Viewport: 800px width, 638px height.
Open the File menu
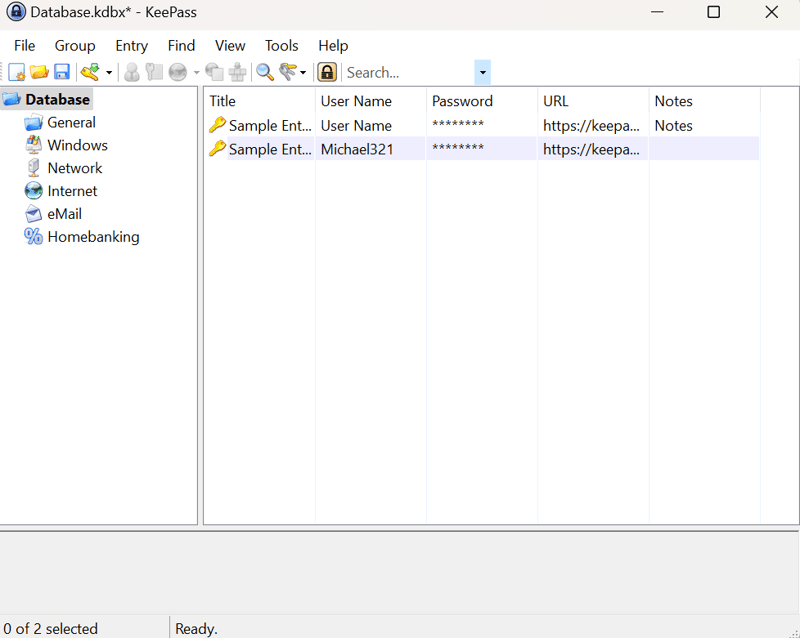point(24,45)
